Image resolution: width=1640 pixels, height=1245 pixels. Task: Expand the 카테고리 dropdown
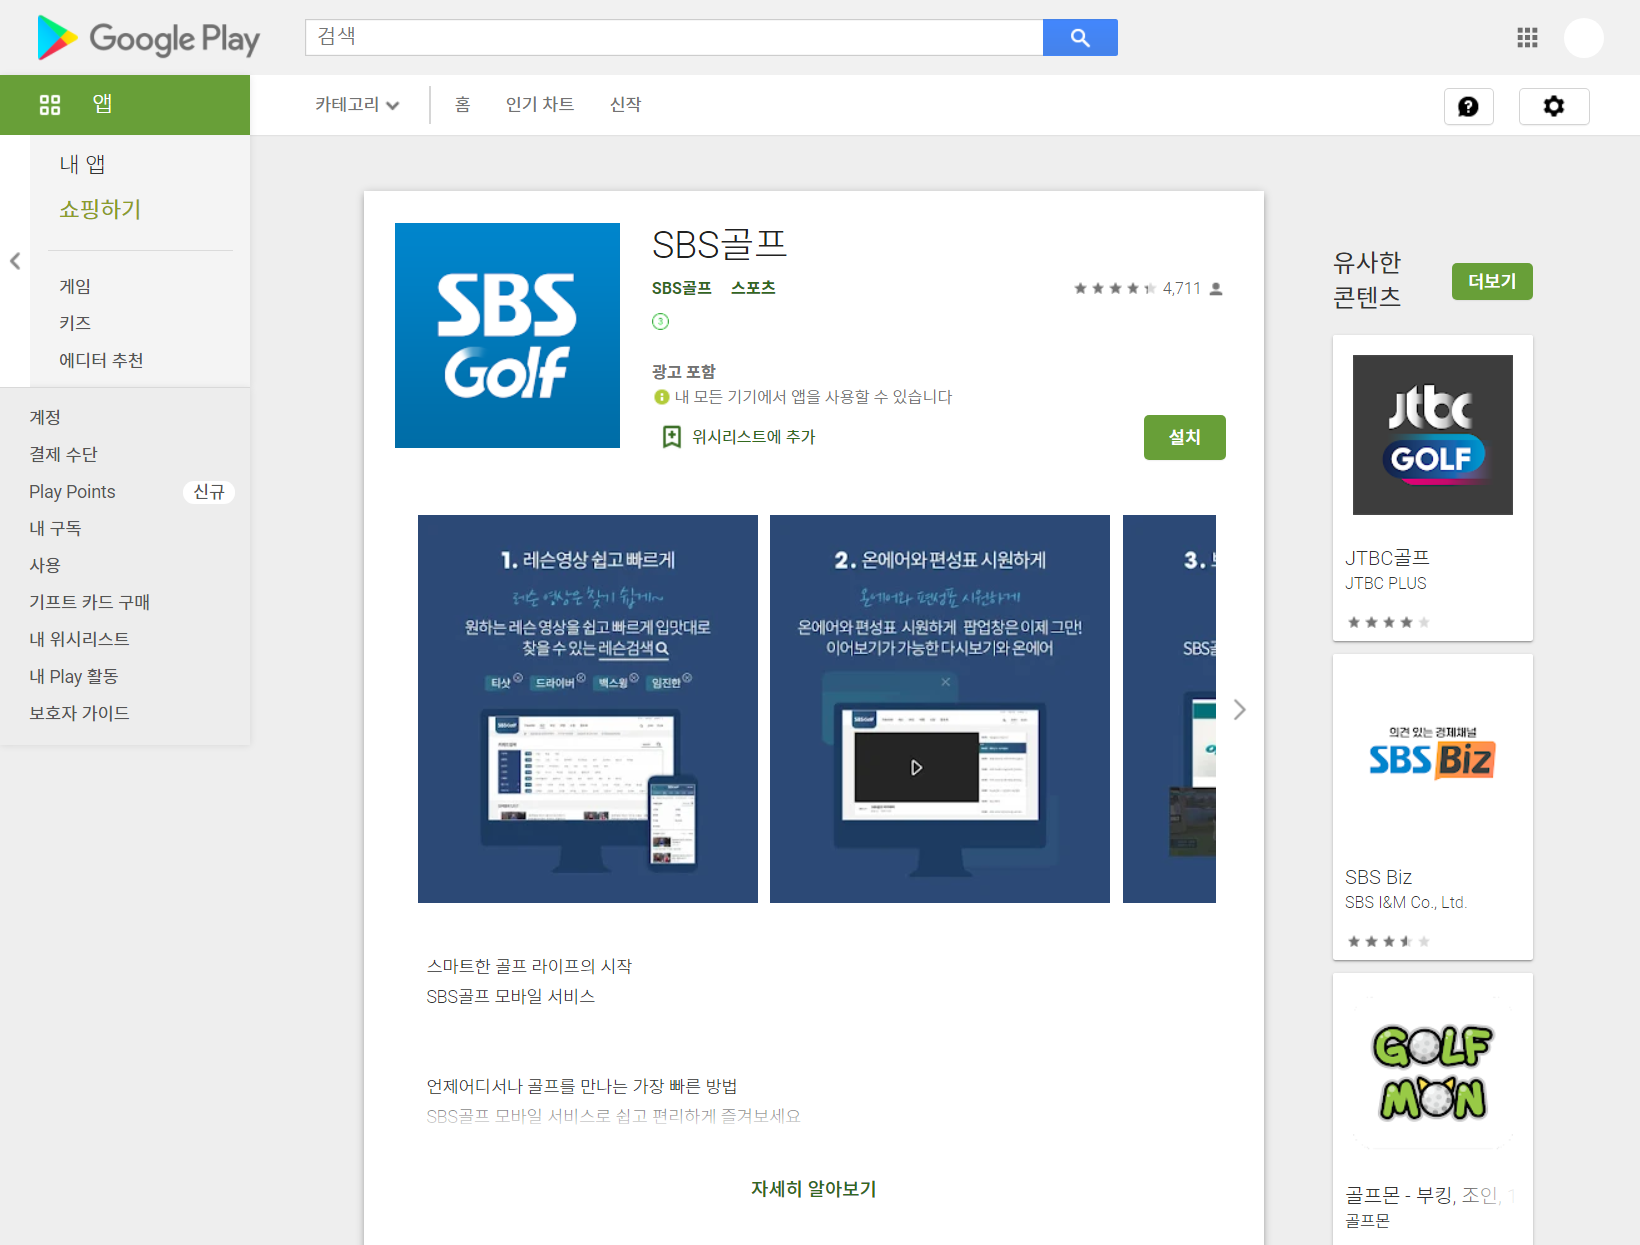tap(357, 104)
